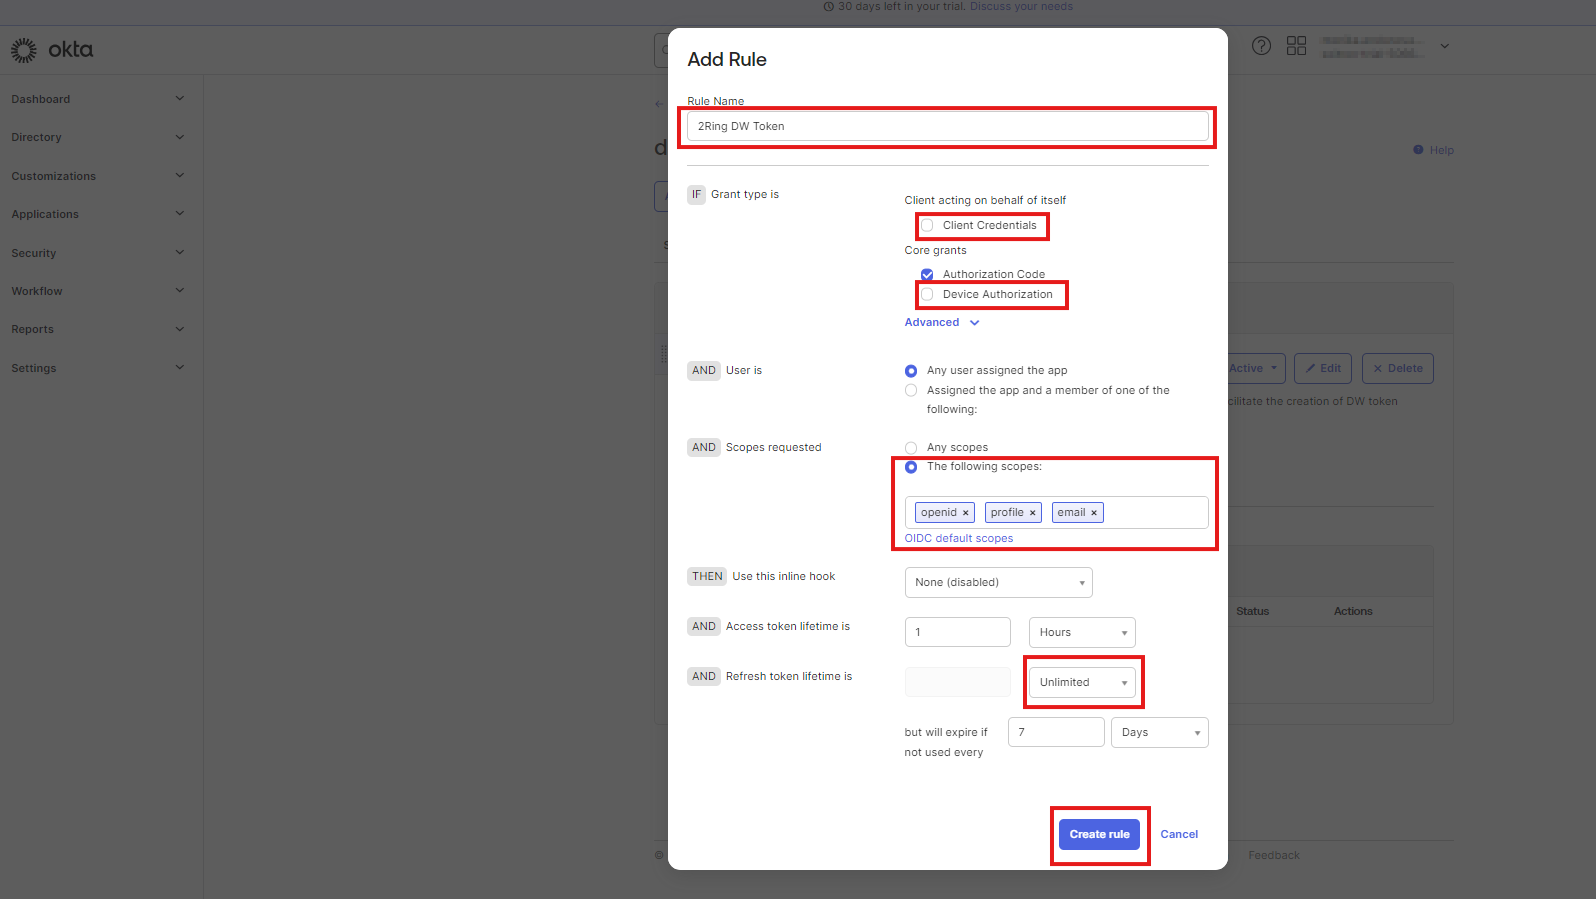Open the access token Hours dropdown

[1081, 633]
